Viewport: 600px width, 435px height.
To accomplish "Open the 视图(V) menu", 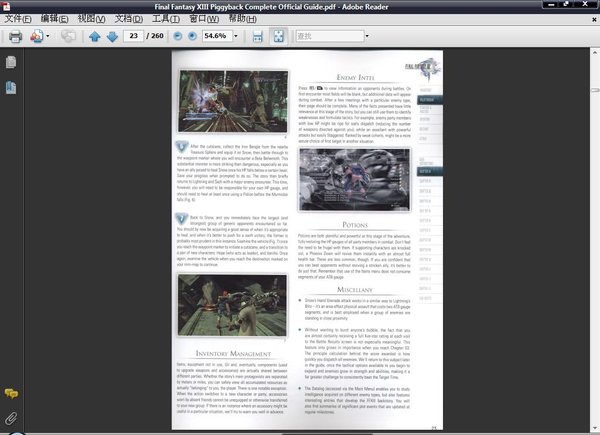I will point(94,18).
